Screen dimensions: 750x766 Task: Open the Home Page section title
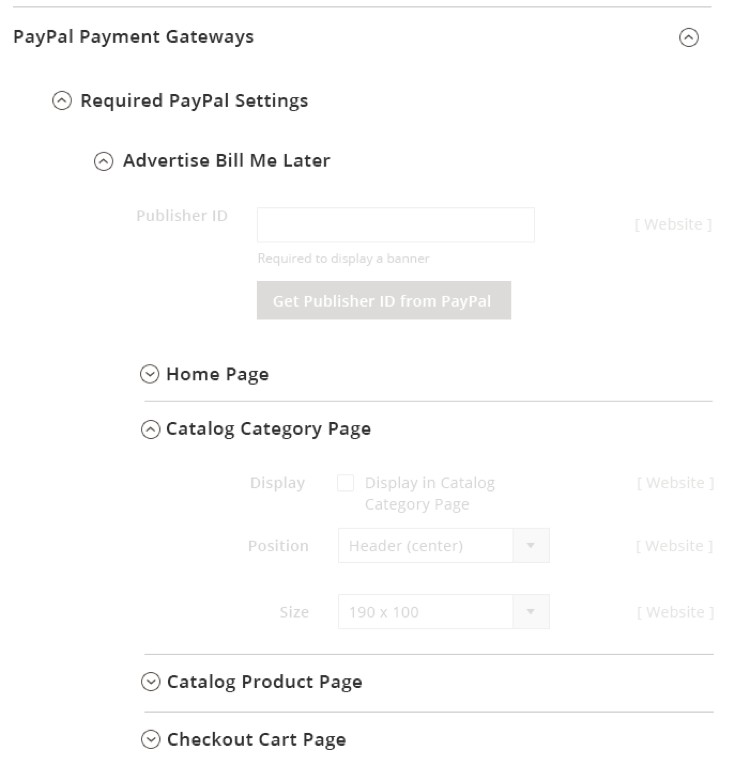pyautogui.click(x=217, y=375)
